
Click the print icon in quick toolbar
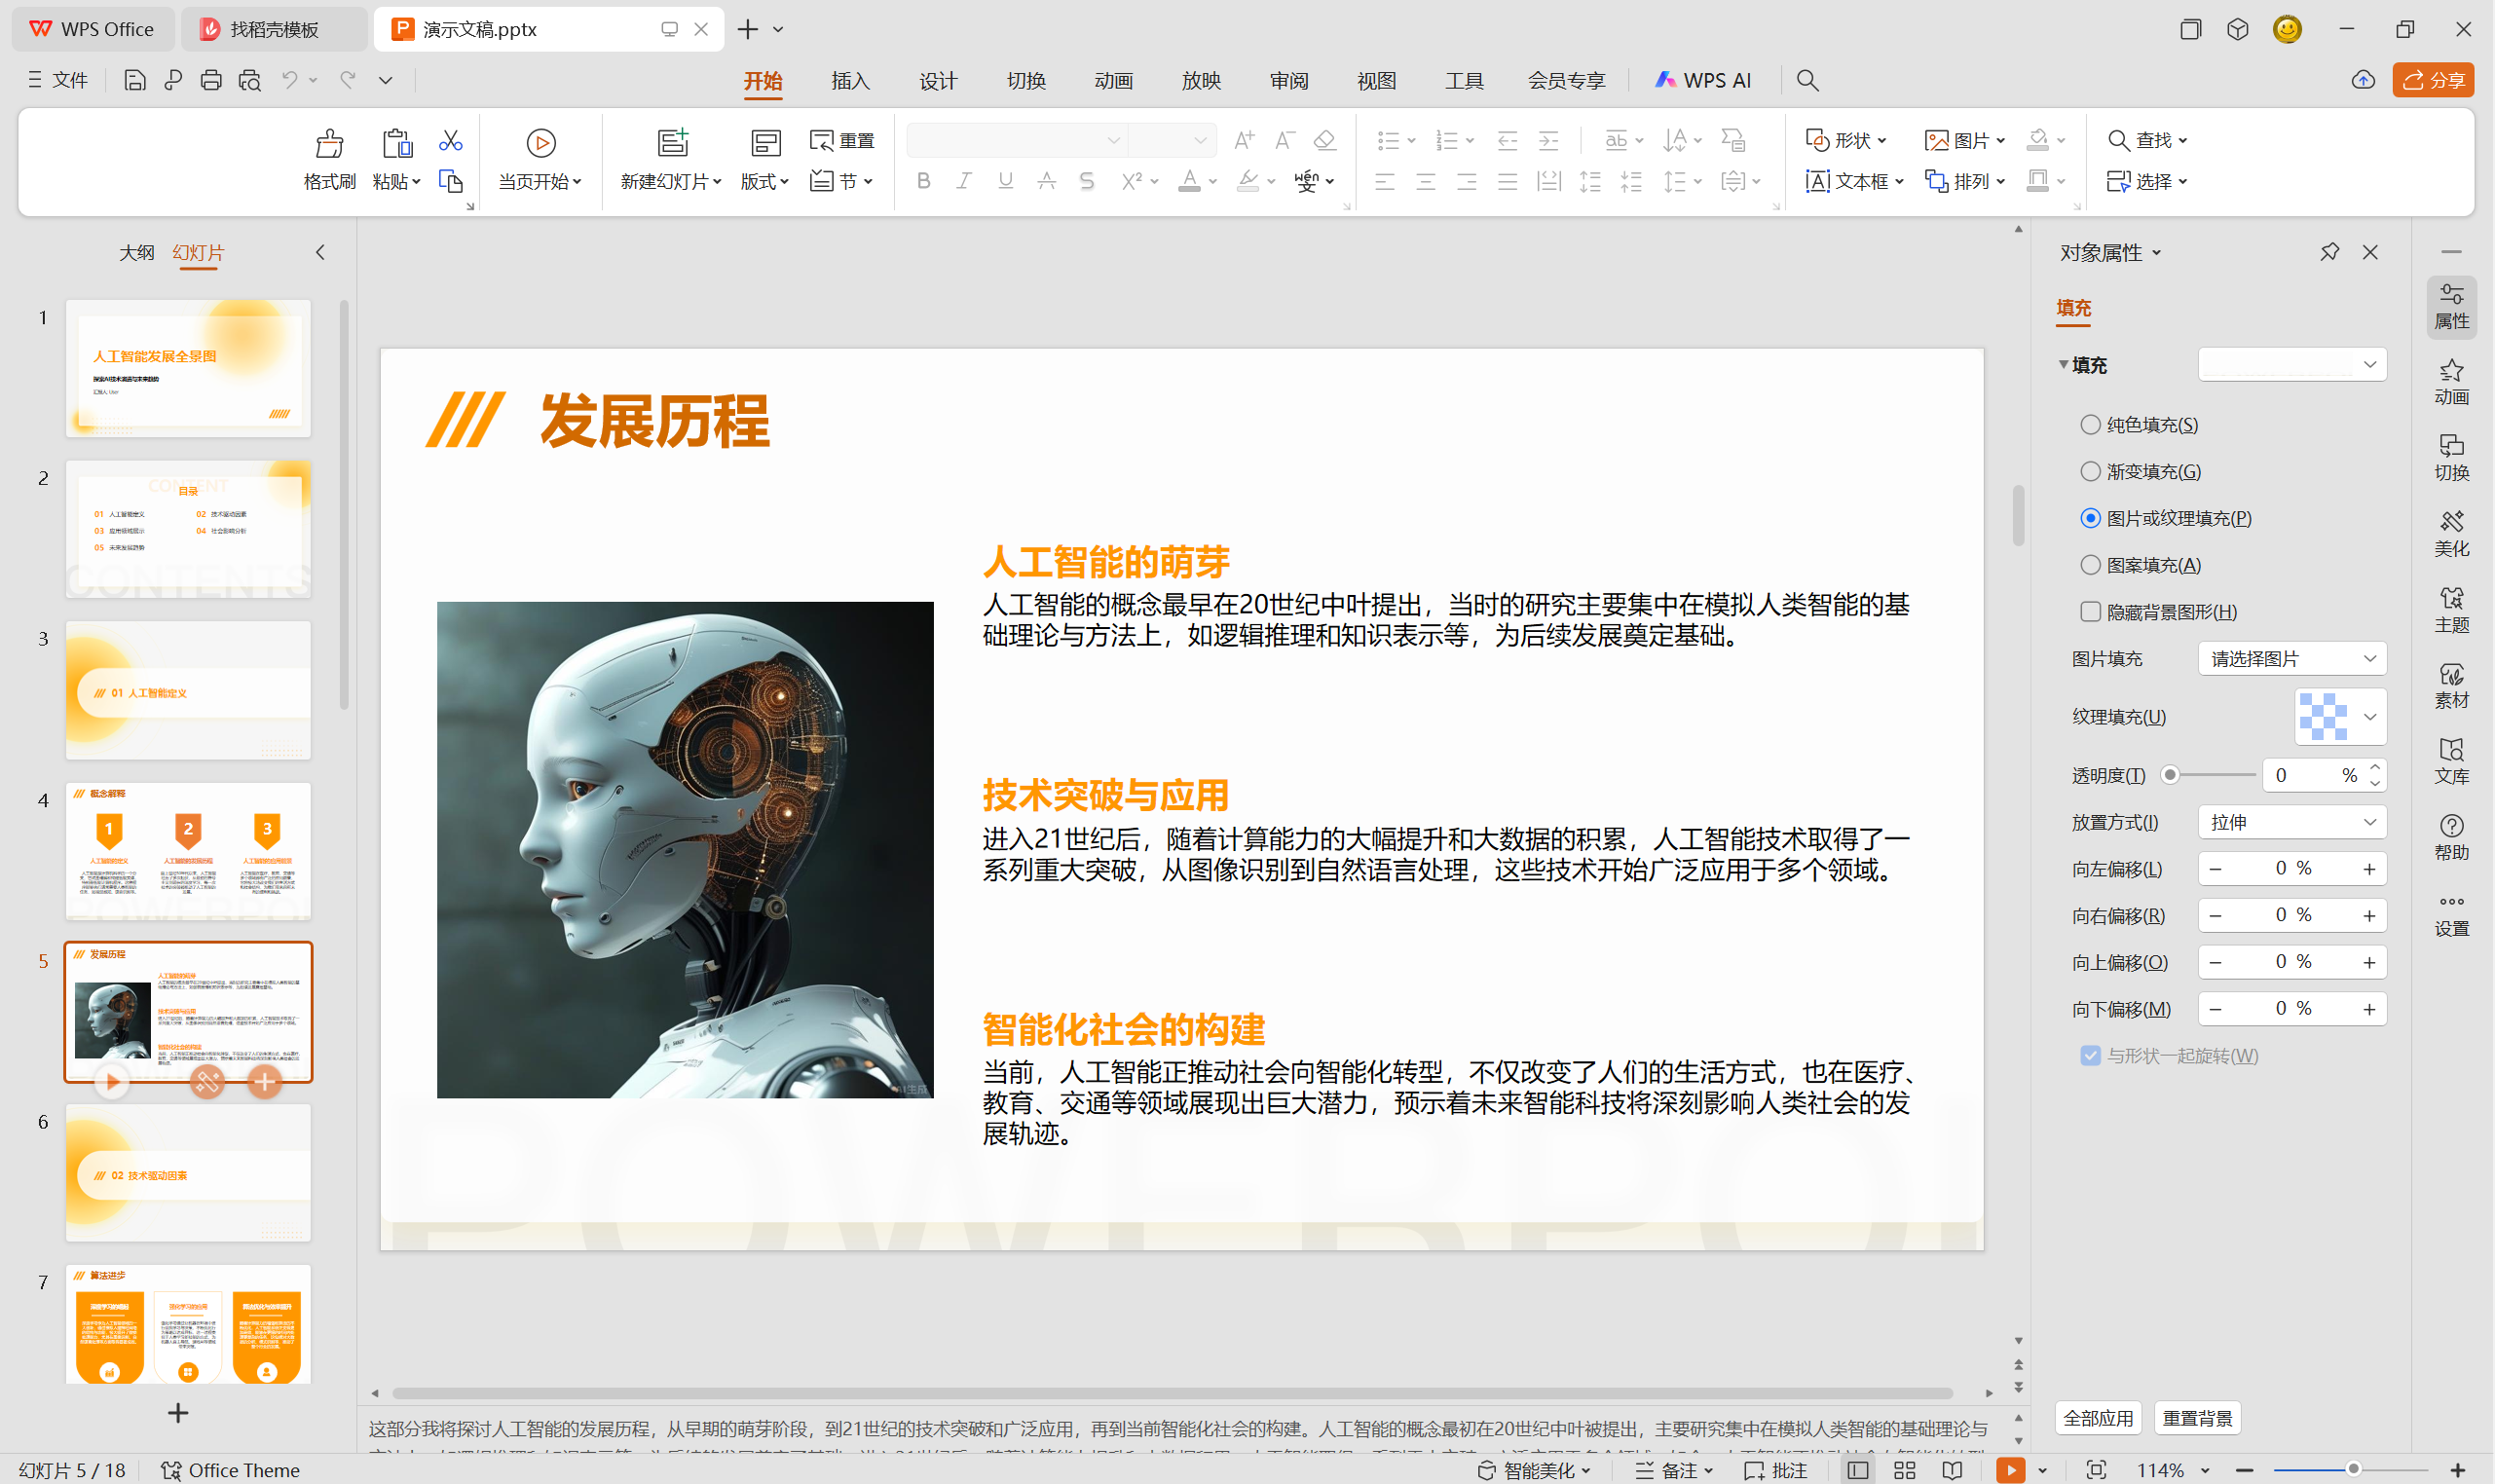click(210, 80)
